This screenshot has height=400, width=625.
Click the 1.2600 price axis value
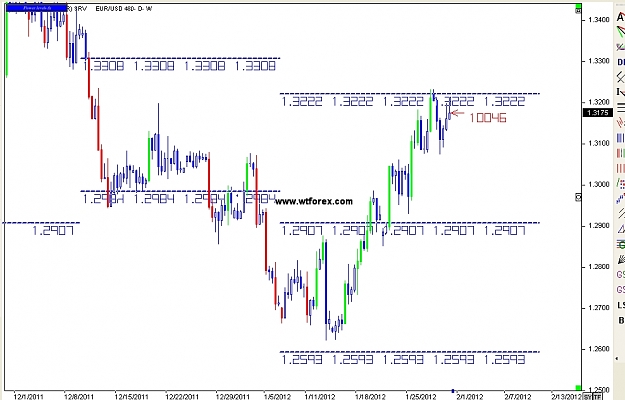pos(599,349)
